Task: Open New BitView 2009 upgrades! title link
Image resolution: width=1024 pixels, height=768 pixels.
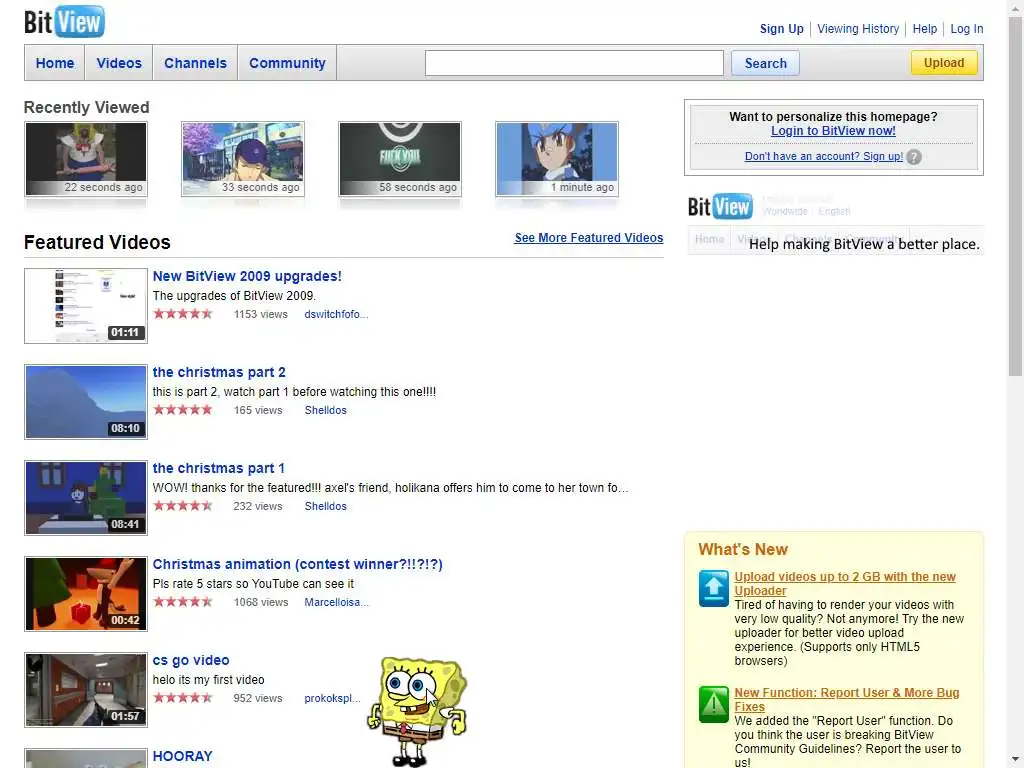Action: pyautogui.click(x=247, y=276)
